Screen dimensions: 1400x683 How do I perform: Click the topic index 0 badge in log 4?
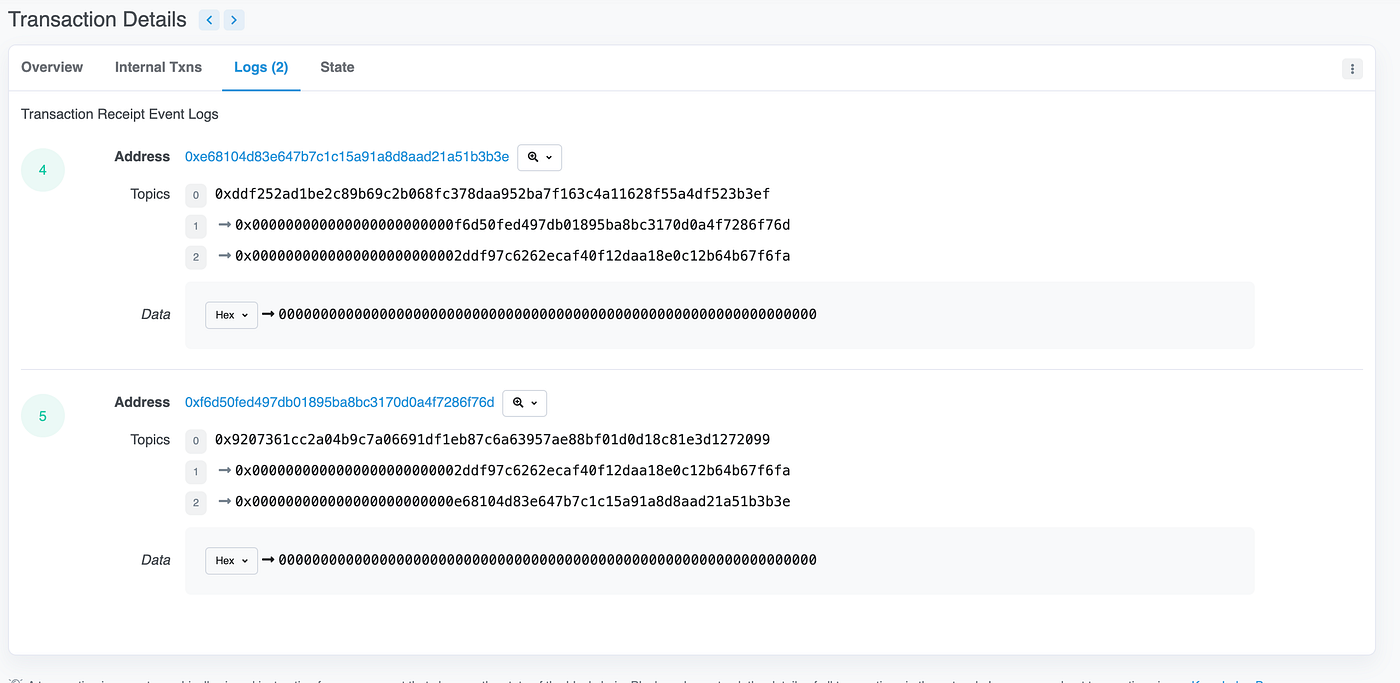pyautogui.click(x=196, y=195)
